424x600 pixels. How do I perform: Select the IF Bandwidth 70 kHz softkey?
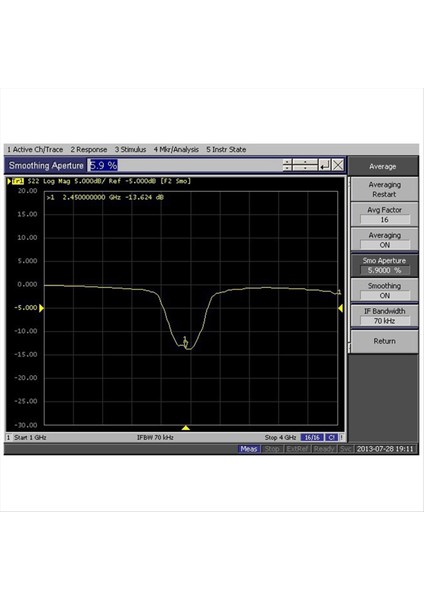tap(384, 316)
